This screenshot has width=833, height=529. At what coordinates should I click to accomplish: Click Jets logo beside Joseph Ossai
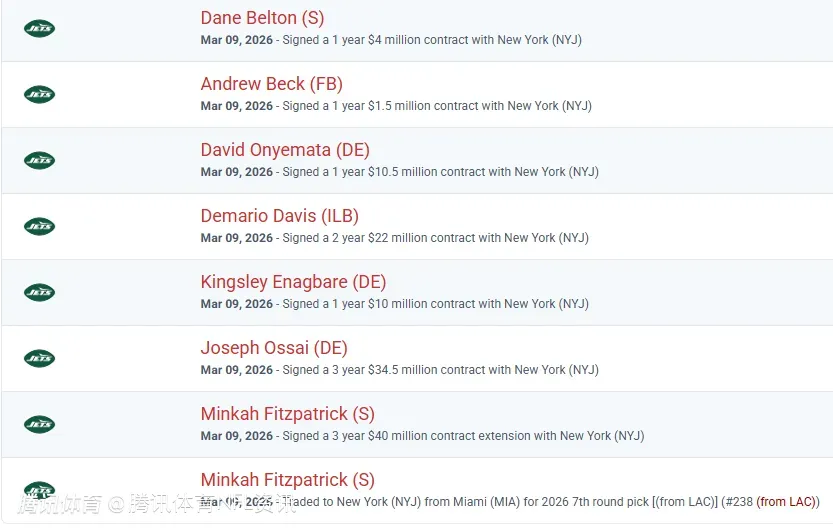[39, 358]
